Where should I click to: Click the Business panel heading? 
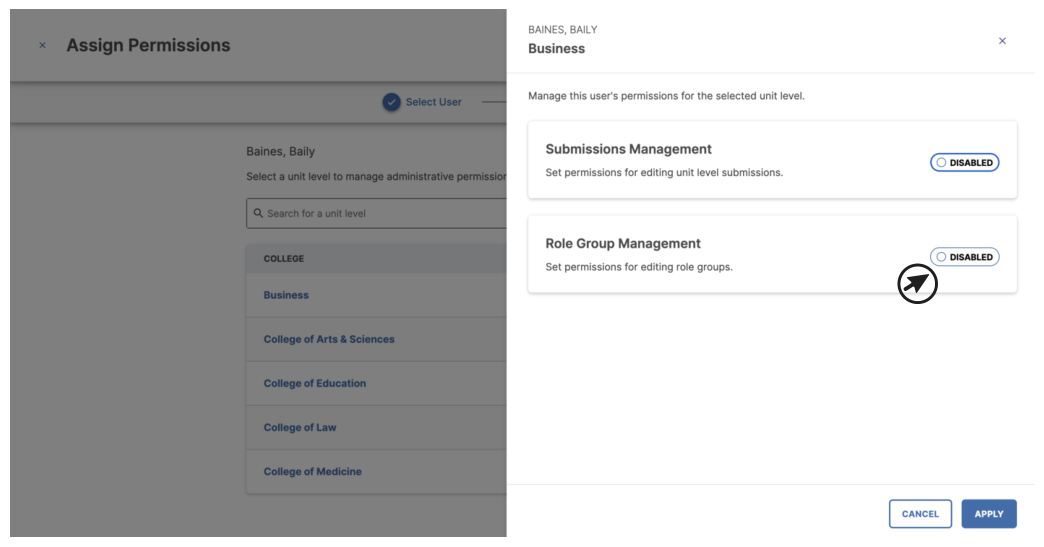click(556, 49)
